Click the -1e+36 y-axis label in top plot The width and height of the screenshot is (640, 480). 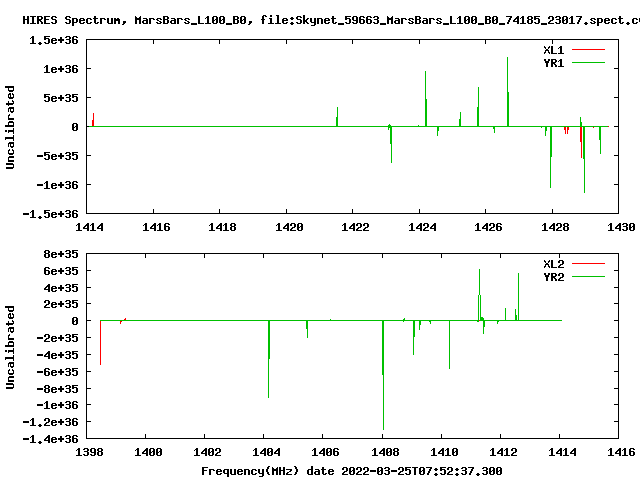(57, 185)
